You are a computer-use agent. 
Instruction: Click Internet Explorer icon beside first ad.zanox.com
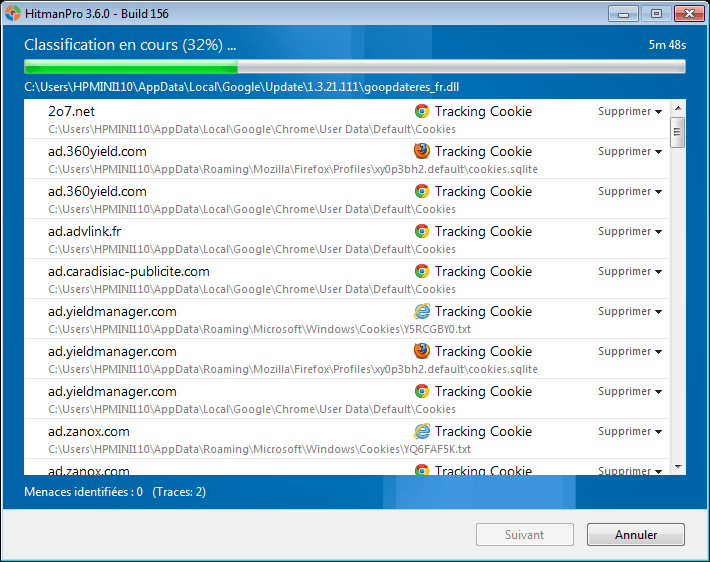point(422,431)
